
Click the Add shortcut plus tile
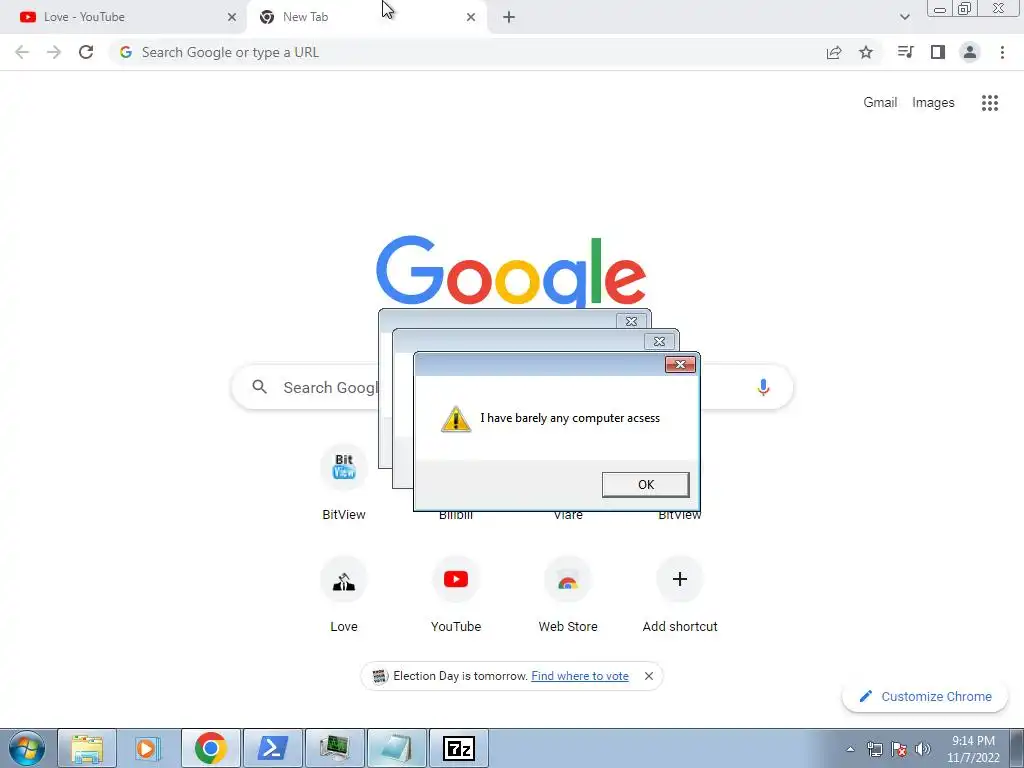(x=680, y=595)
